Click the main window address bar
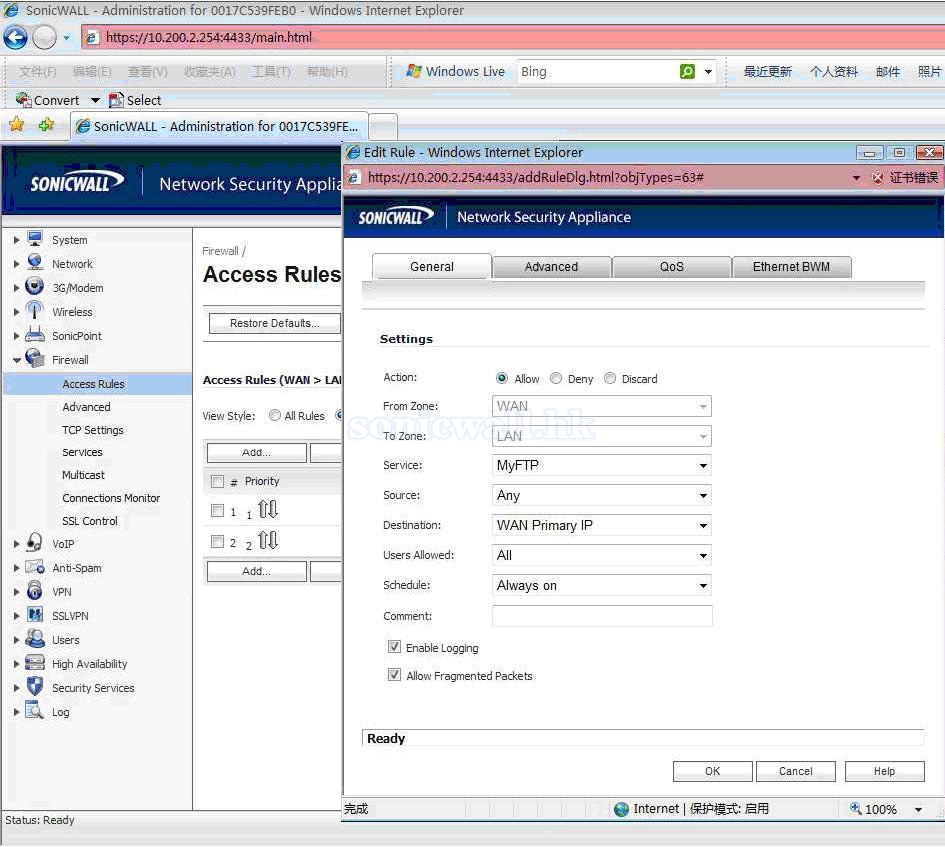The width and height of the screenshot is (945, 847). (512, 37)
